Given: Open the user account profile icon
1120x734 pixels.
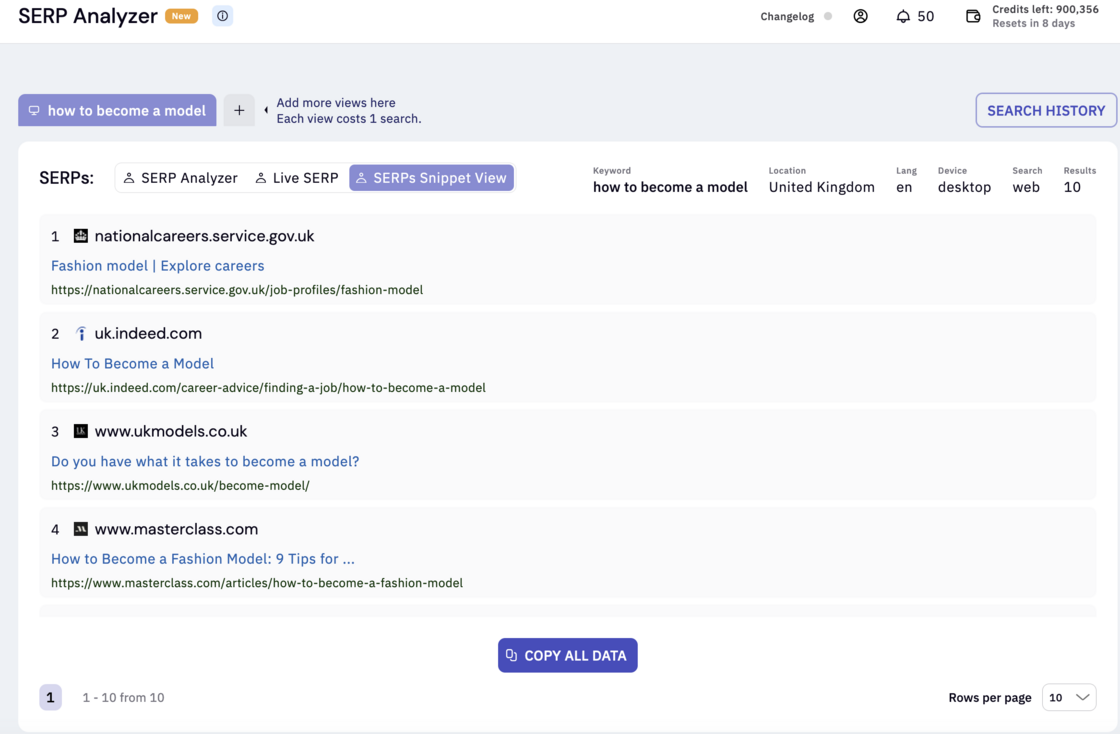Looking at the screenshot, I should [x=861, y=16].
